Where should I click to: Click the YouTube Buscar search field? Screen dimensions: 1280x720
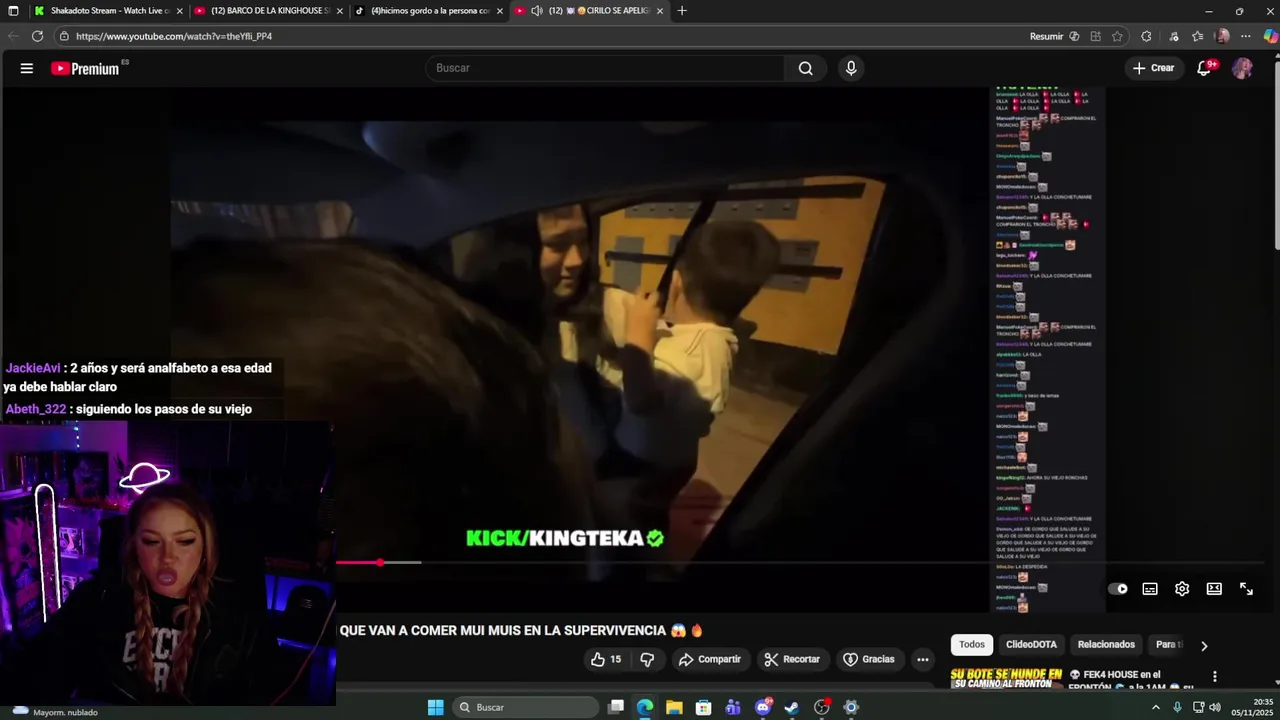point(605,68)
